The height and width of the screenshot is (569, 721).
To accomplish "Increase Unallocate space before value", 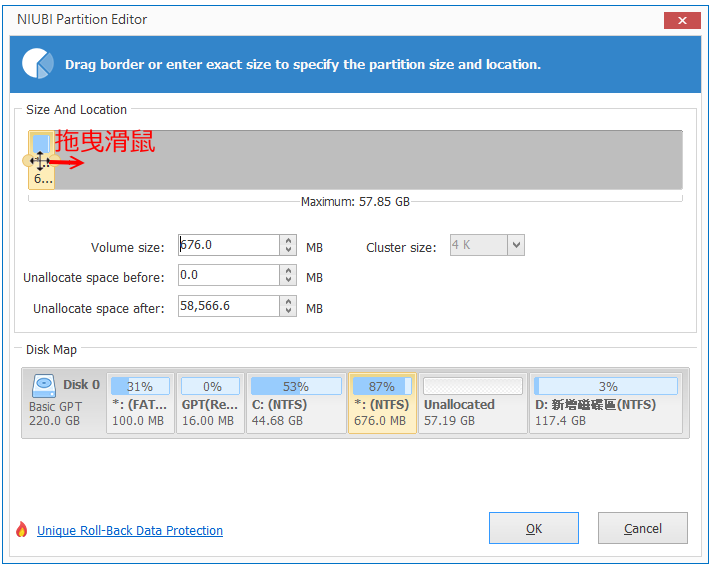I will pyautogui.click(x=288, y=270).
